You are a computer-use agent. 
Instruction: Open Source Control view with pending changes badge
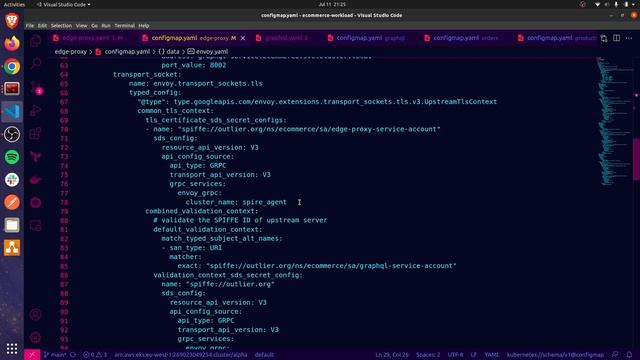pyautogui.click(x=36, y=87)
